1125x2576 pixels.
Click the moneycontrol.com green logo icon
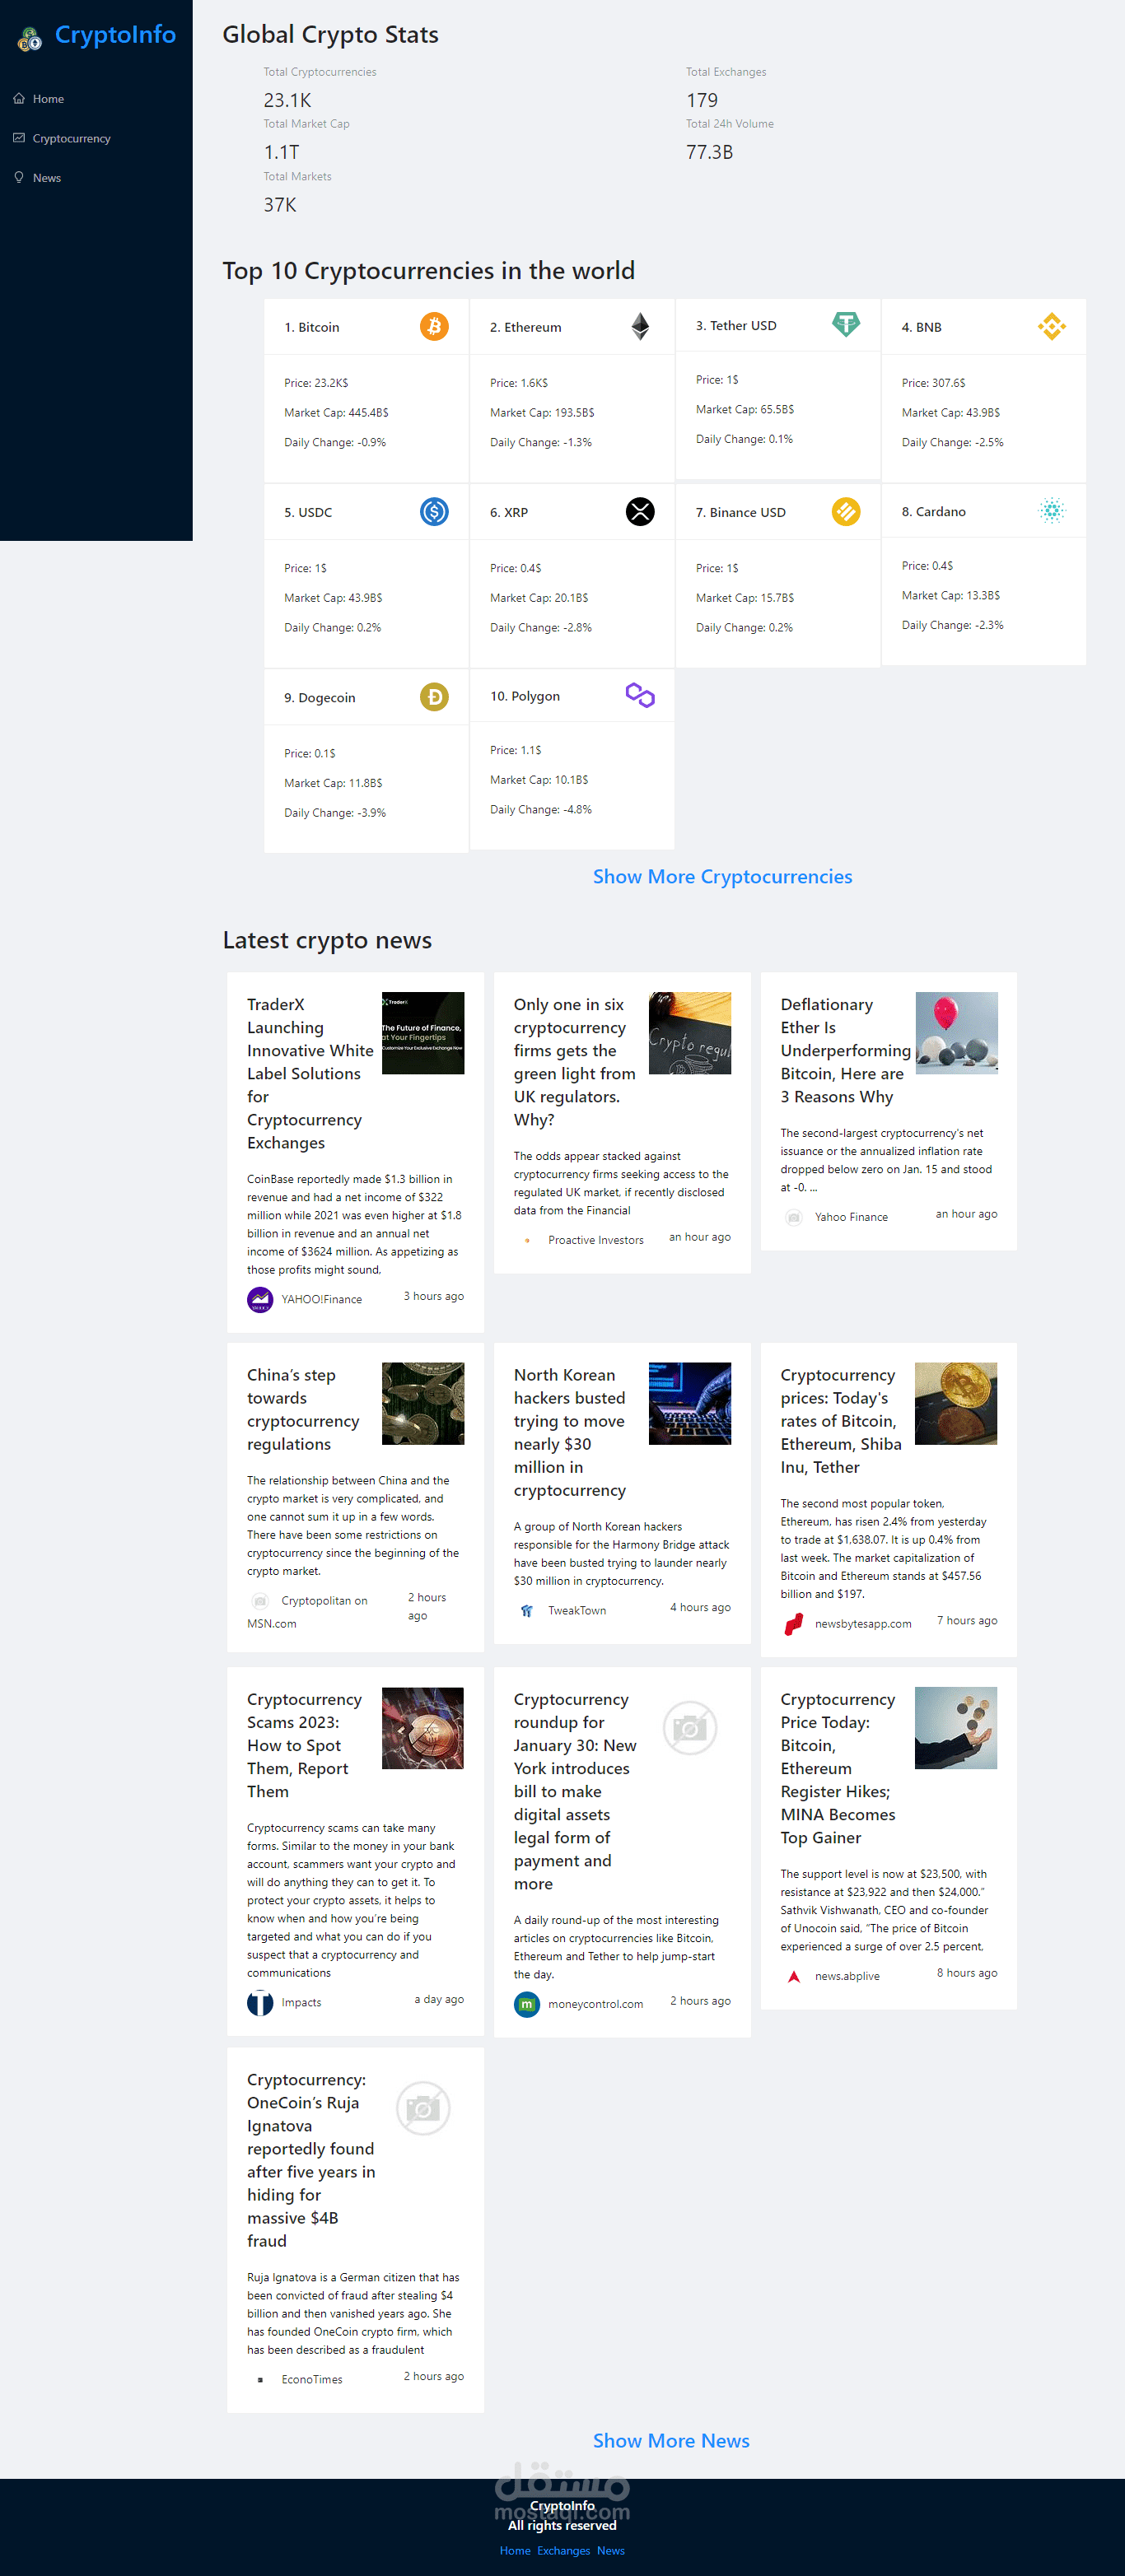[x=527, y=2003]
